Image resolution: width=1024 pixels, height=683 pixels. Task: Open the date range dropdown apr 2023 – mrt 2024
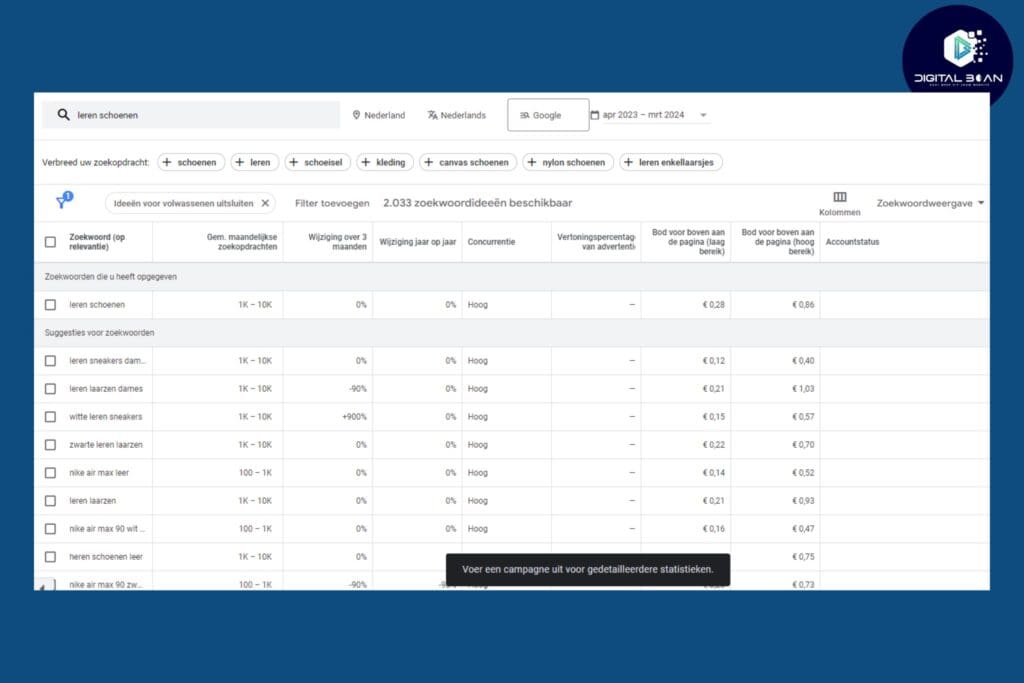(650, 115)
